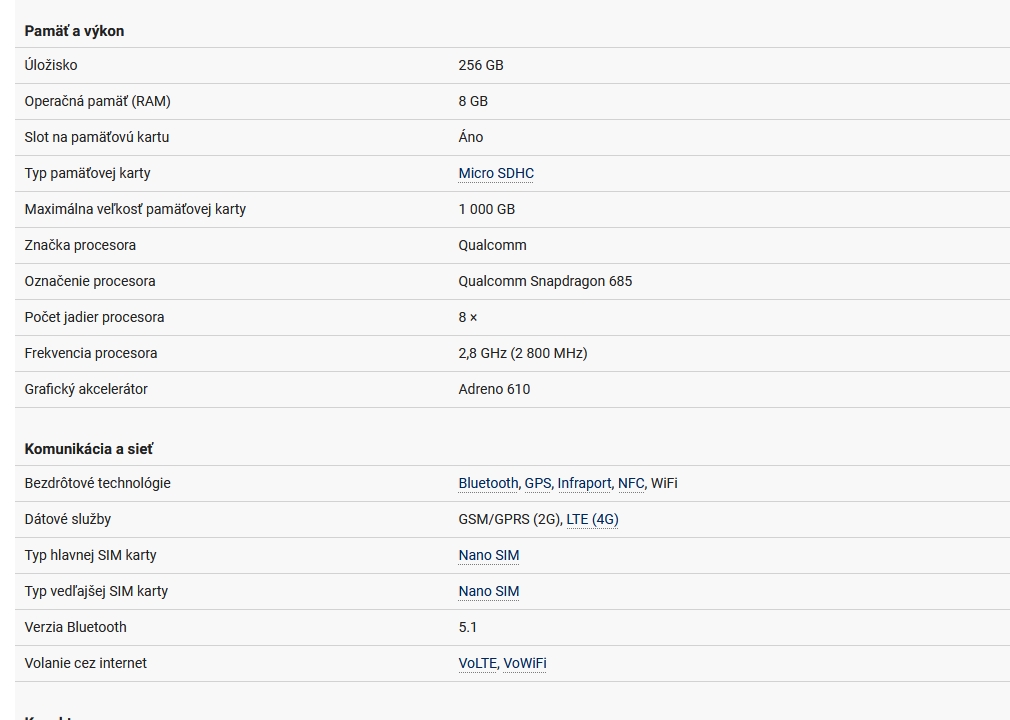Click the VoLTE link

(477, 663)
